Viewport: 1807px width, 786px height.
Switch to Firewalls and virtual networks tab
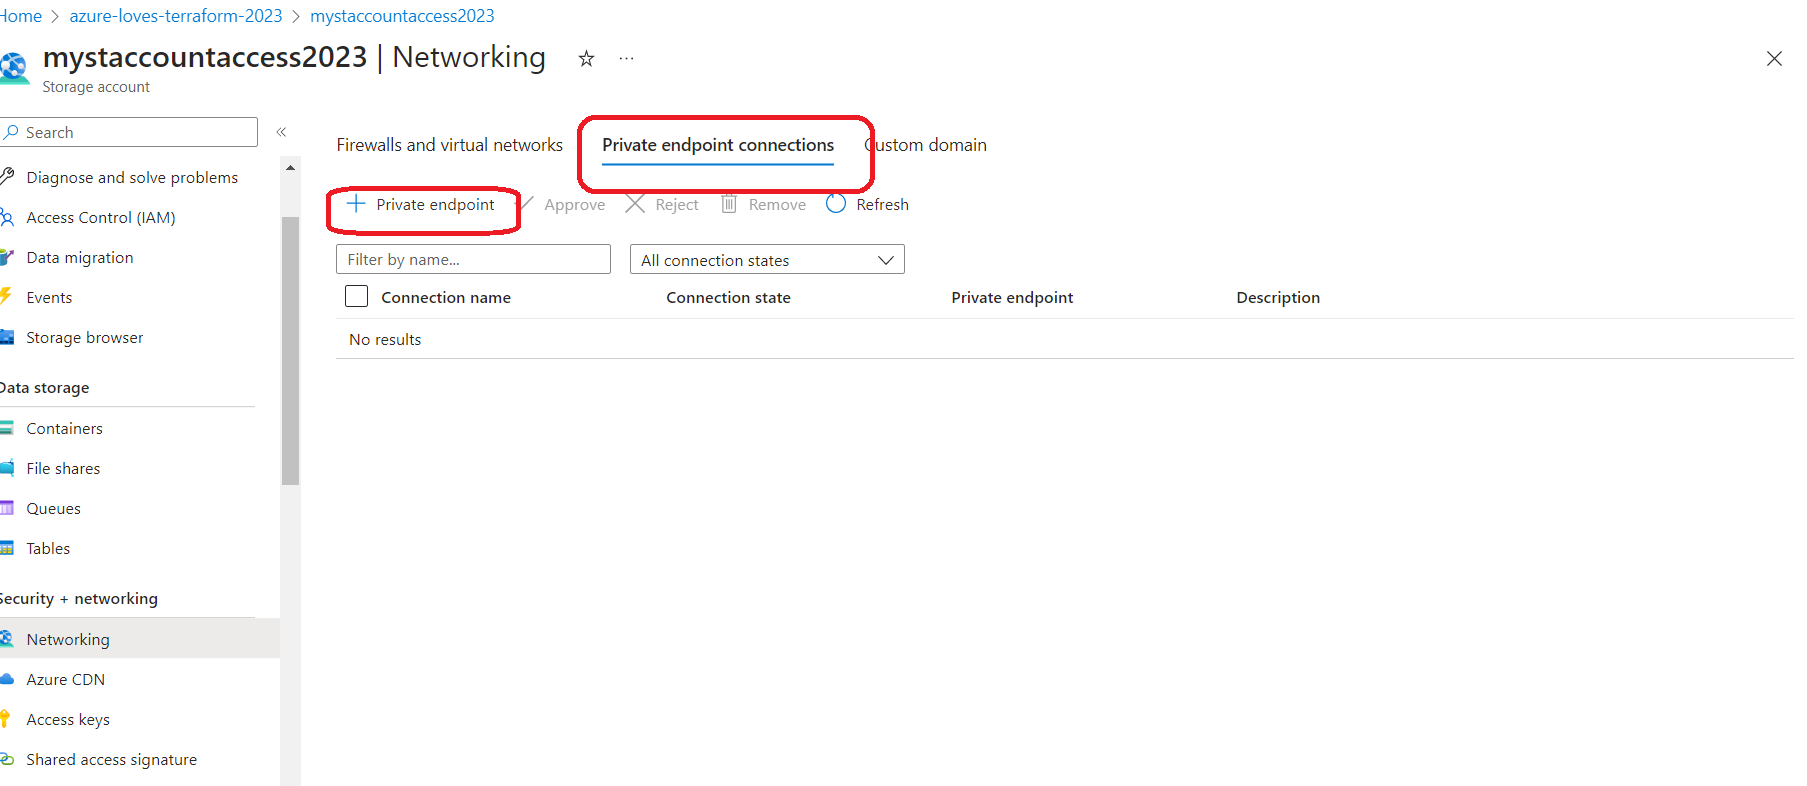point(449,145)
